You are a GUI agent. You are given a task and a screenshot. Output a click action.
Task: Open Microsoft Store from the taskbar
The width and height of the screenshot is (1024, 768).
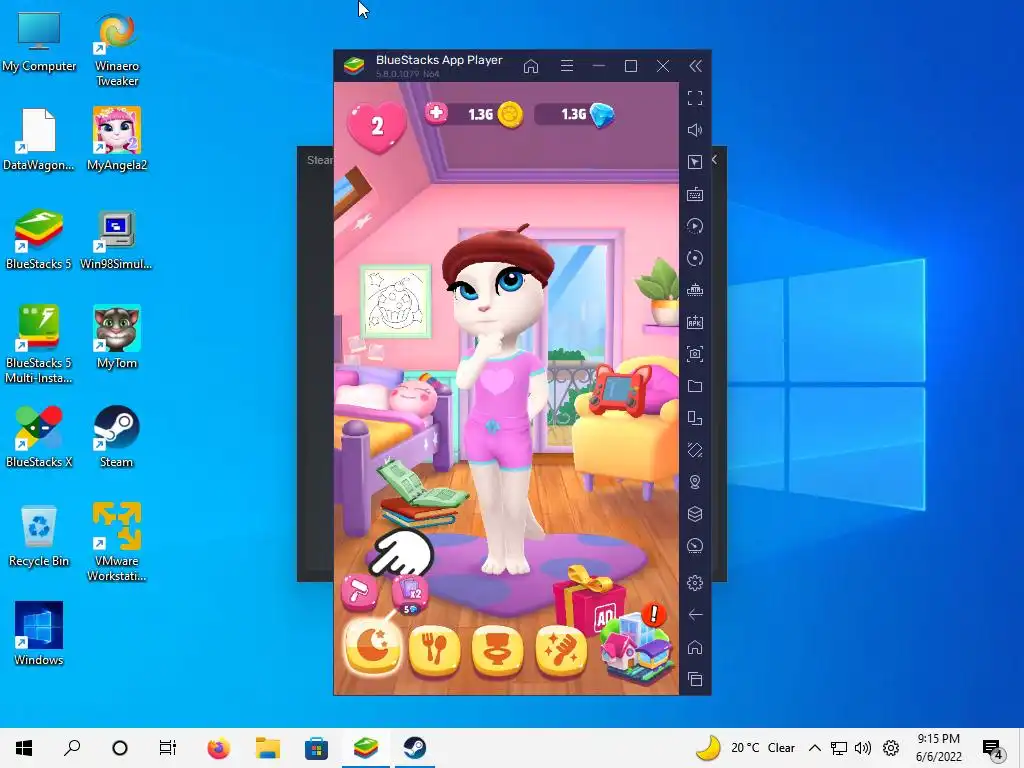[x=316, y=748]
